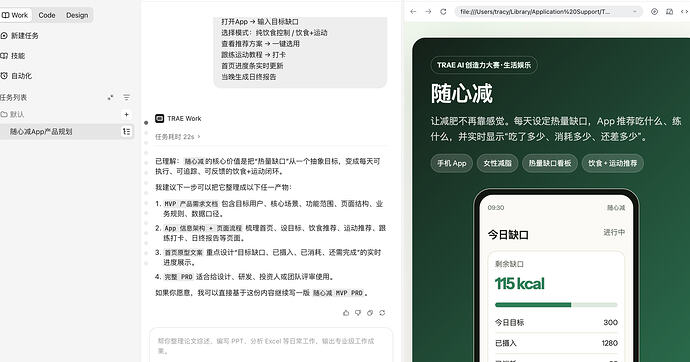Click the 饮食 + 运动推荐 tag
690x362 pixels.
click(613, 163)
